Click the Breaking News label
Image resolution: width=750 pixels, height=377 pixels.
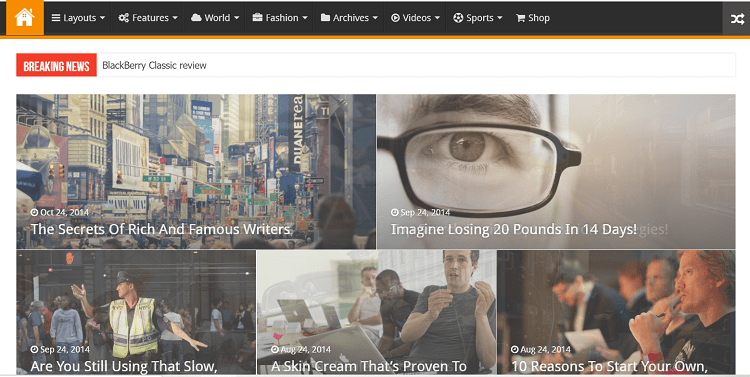pyautogui.click(x=56, y=66)
